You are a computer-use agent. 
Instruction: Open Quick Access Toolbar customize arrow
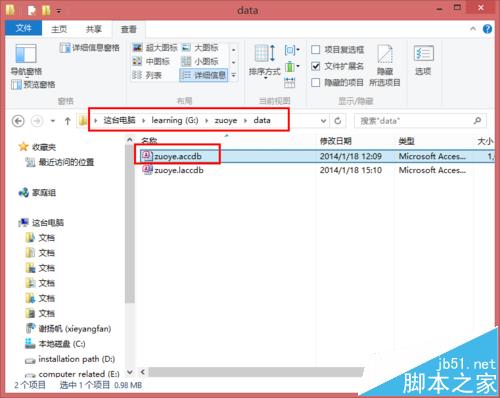click(x=59, y=11)
